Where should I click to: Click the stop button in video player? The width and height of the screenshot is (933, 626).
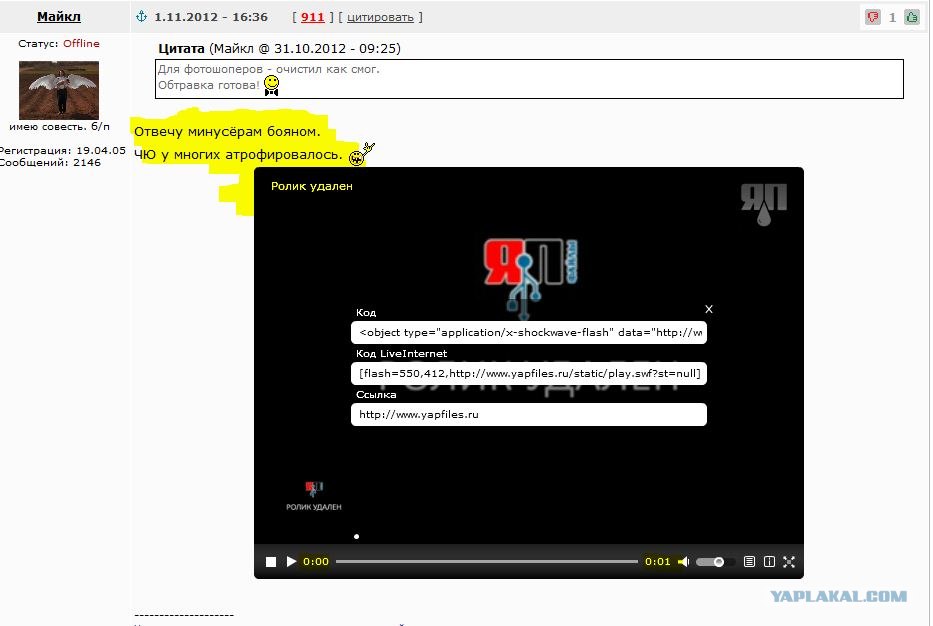271,562
